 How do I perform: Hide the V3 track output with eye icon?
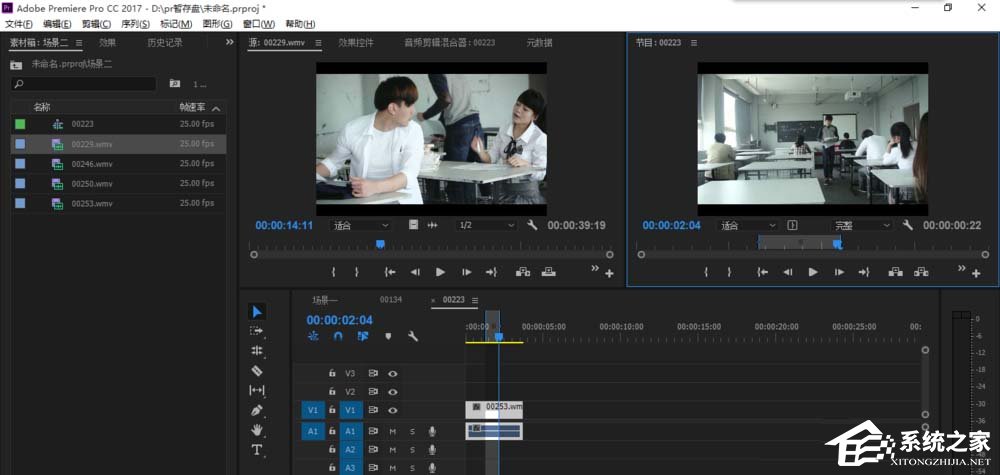click(x=393, y=373)
